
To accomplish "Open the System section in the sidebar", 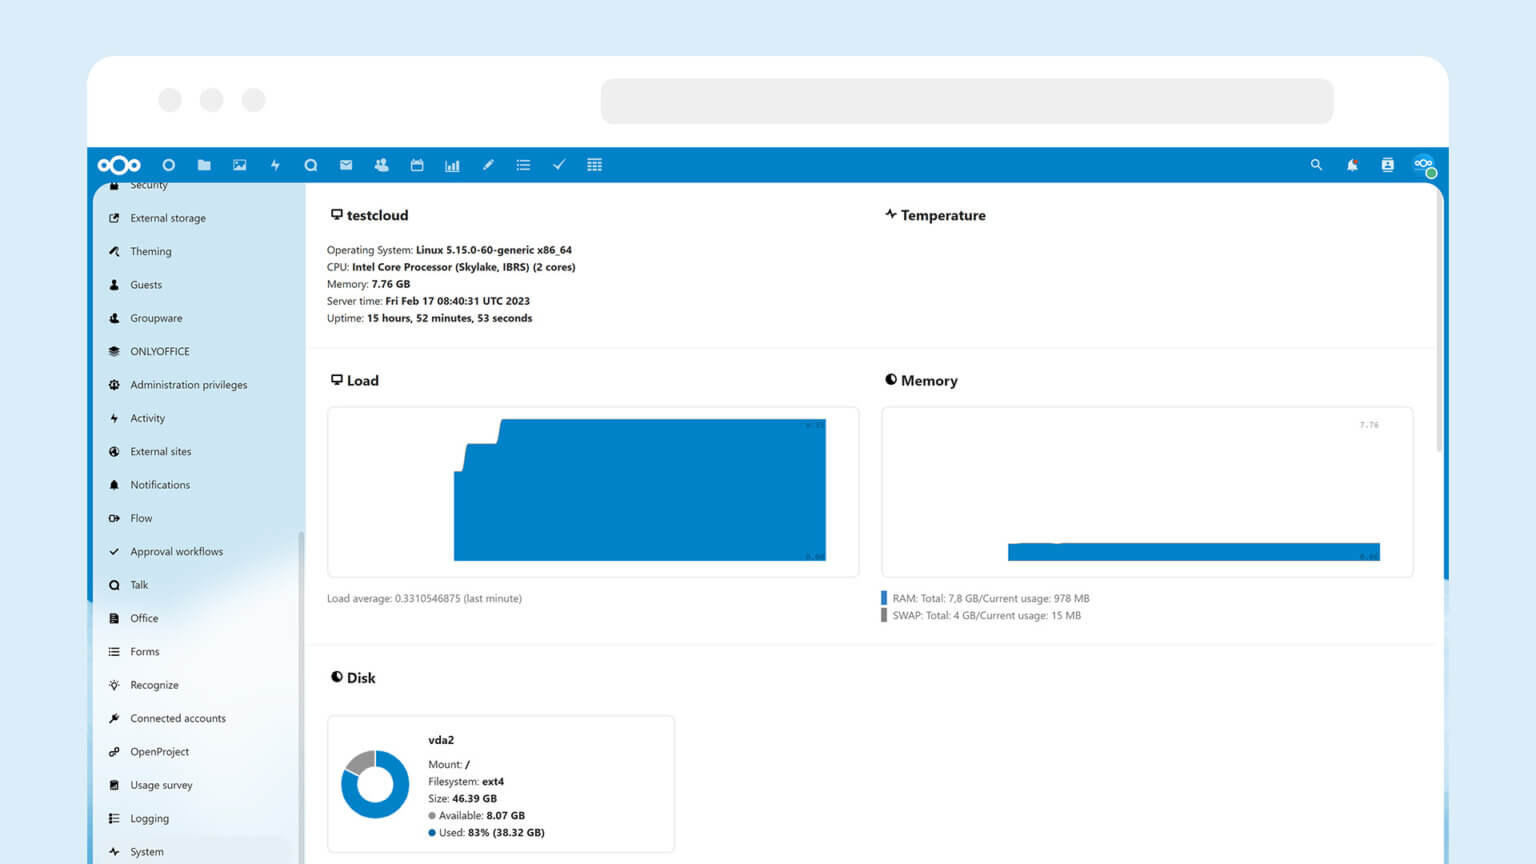I will click(x=147, y=851).
